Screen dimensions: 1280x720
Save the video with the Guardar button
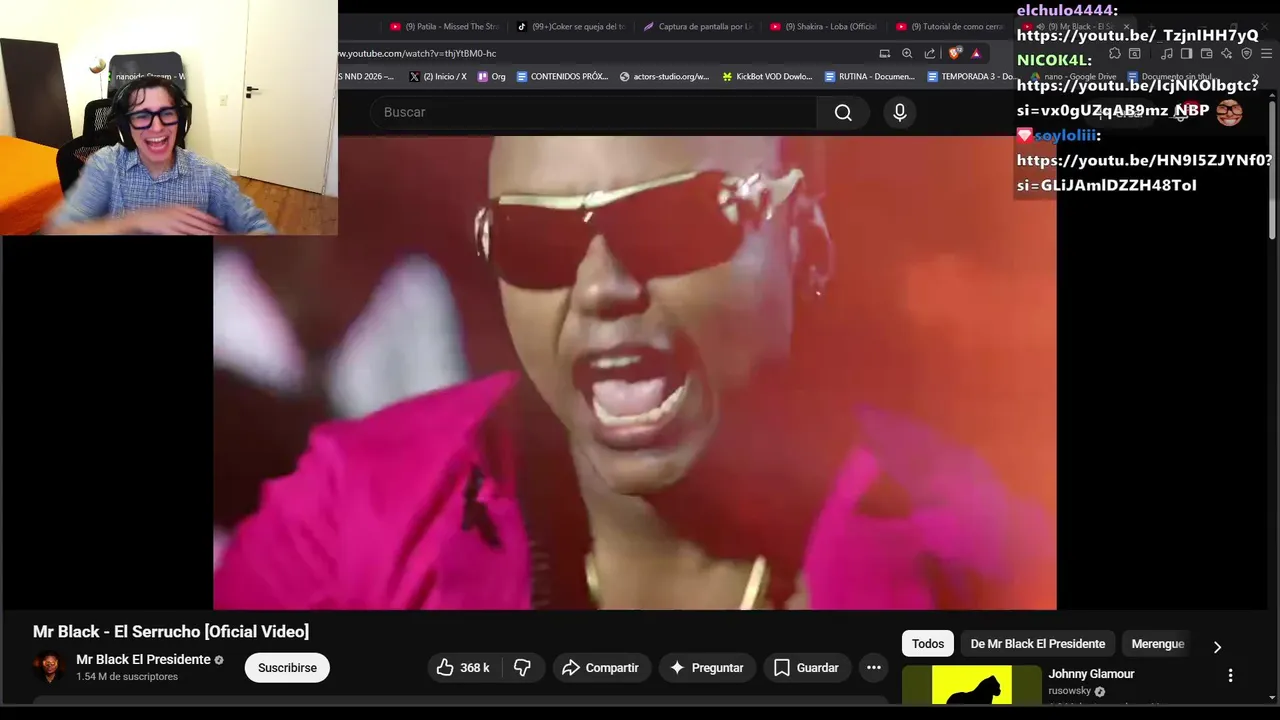tap(806, 668)
